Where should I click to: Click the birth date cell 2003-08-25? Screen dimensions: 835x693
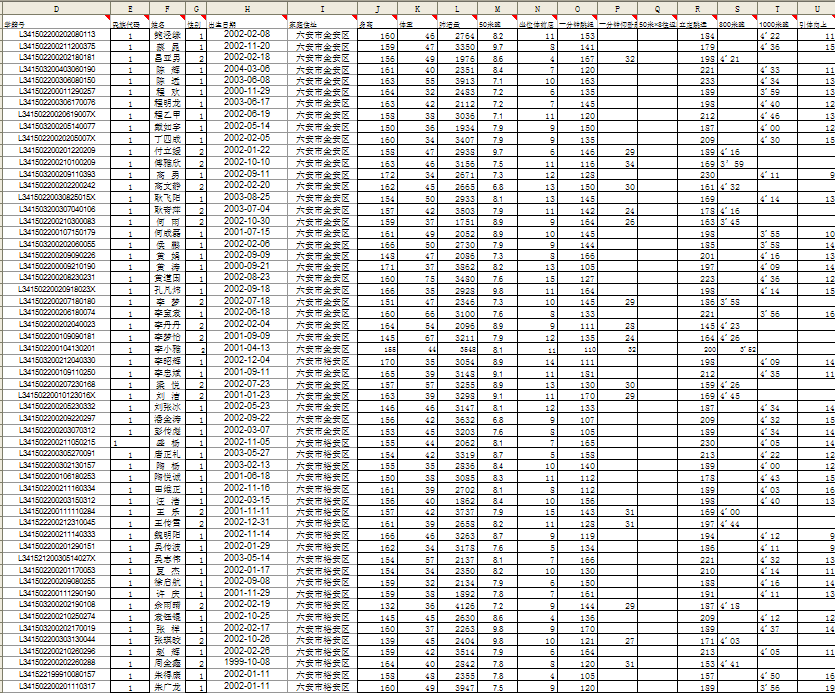pyautogui.click(x=248, y=197)
